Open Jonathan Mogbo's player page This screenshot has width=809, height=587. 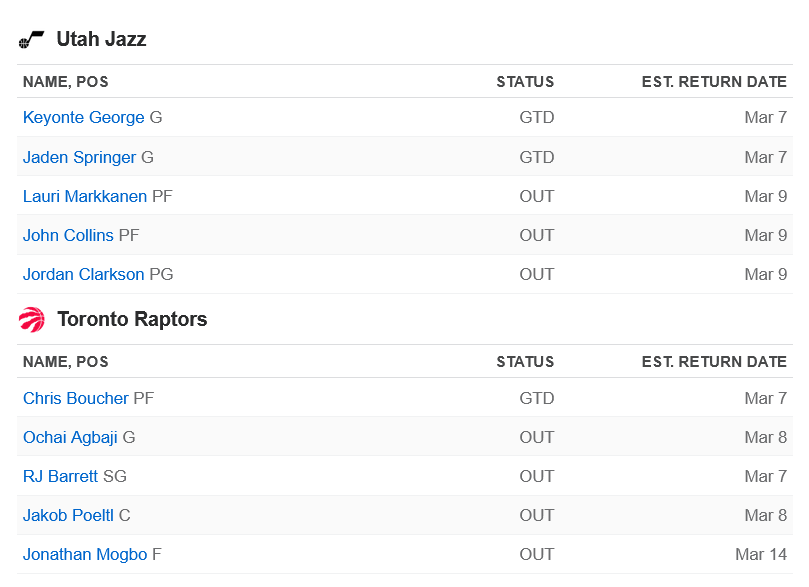click(85, 554)
